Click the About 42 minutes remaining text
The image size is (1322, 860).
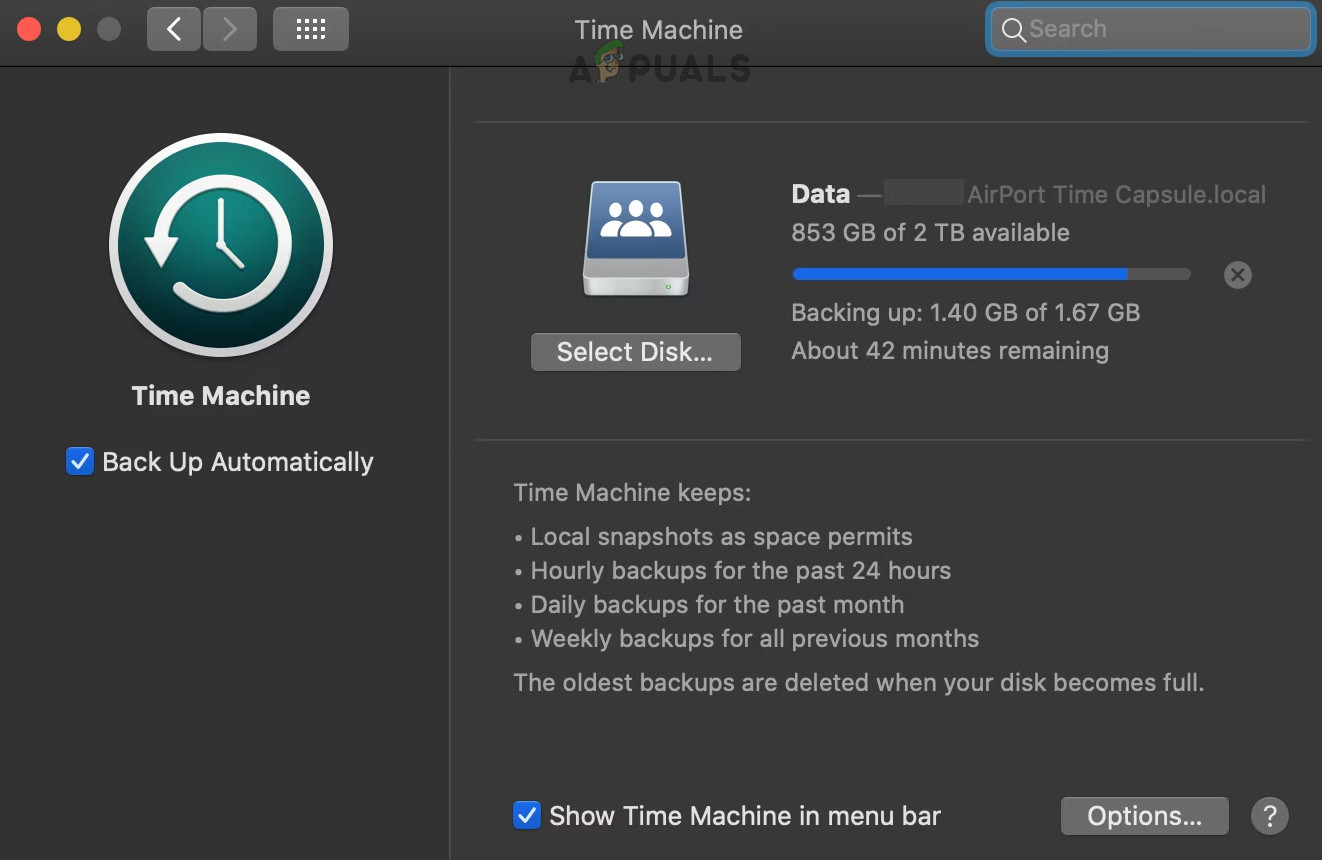coord(950,350)
